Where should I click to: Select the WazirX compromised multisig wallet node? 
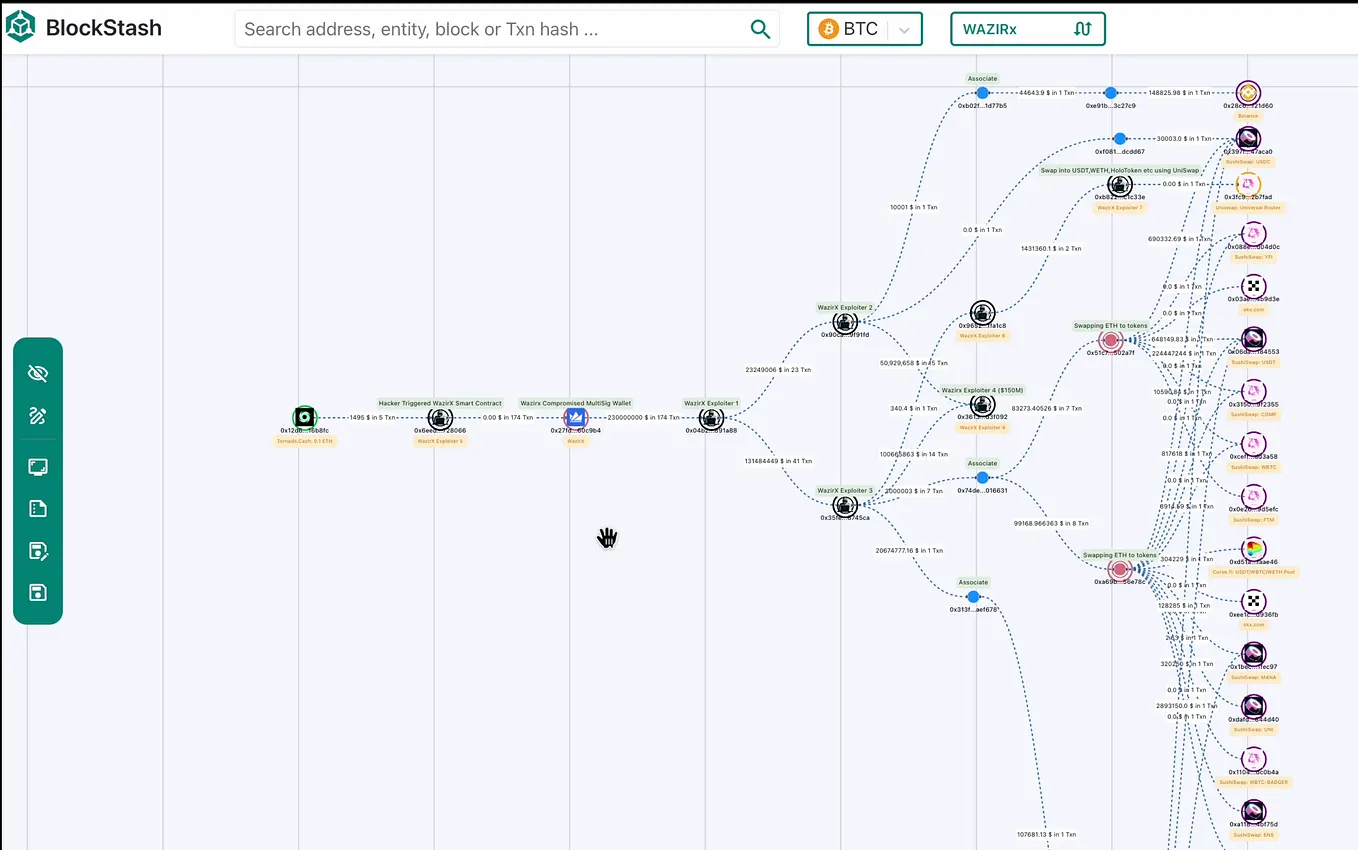[x=575, y=417]
